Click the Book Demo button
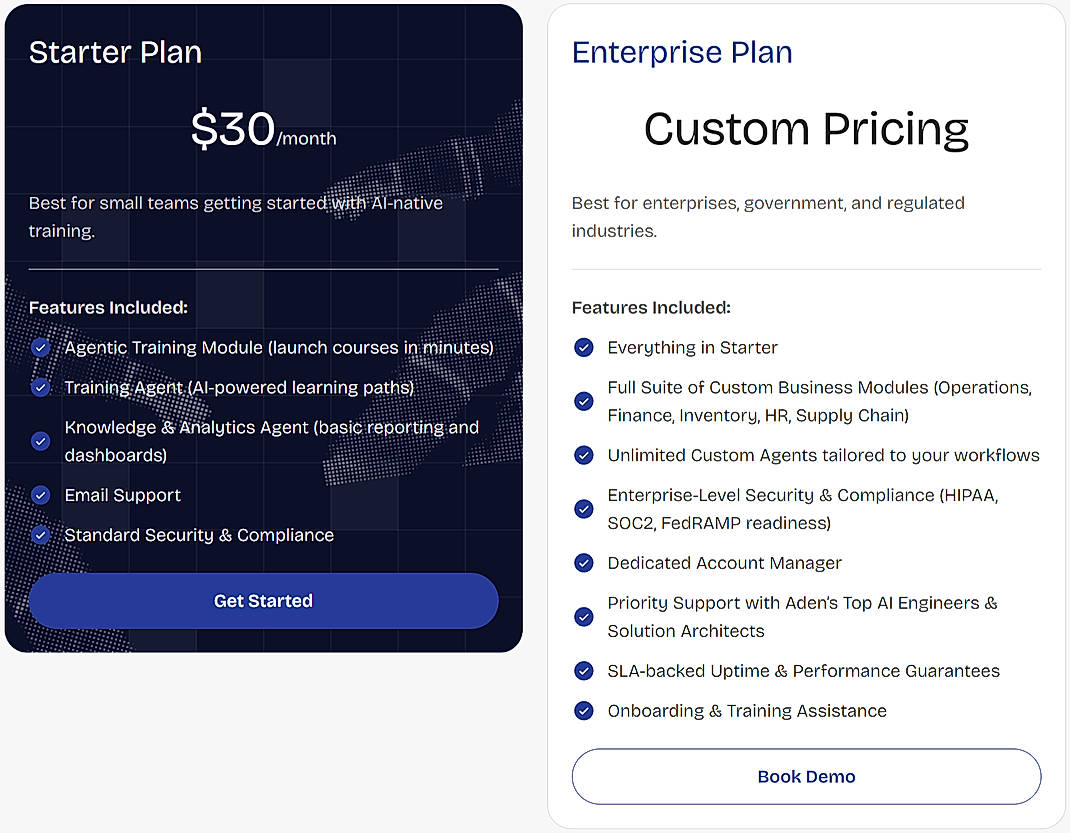The width and height of the screenshot is (1070, 833). coord(806,776)
